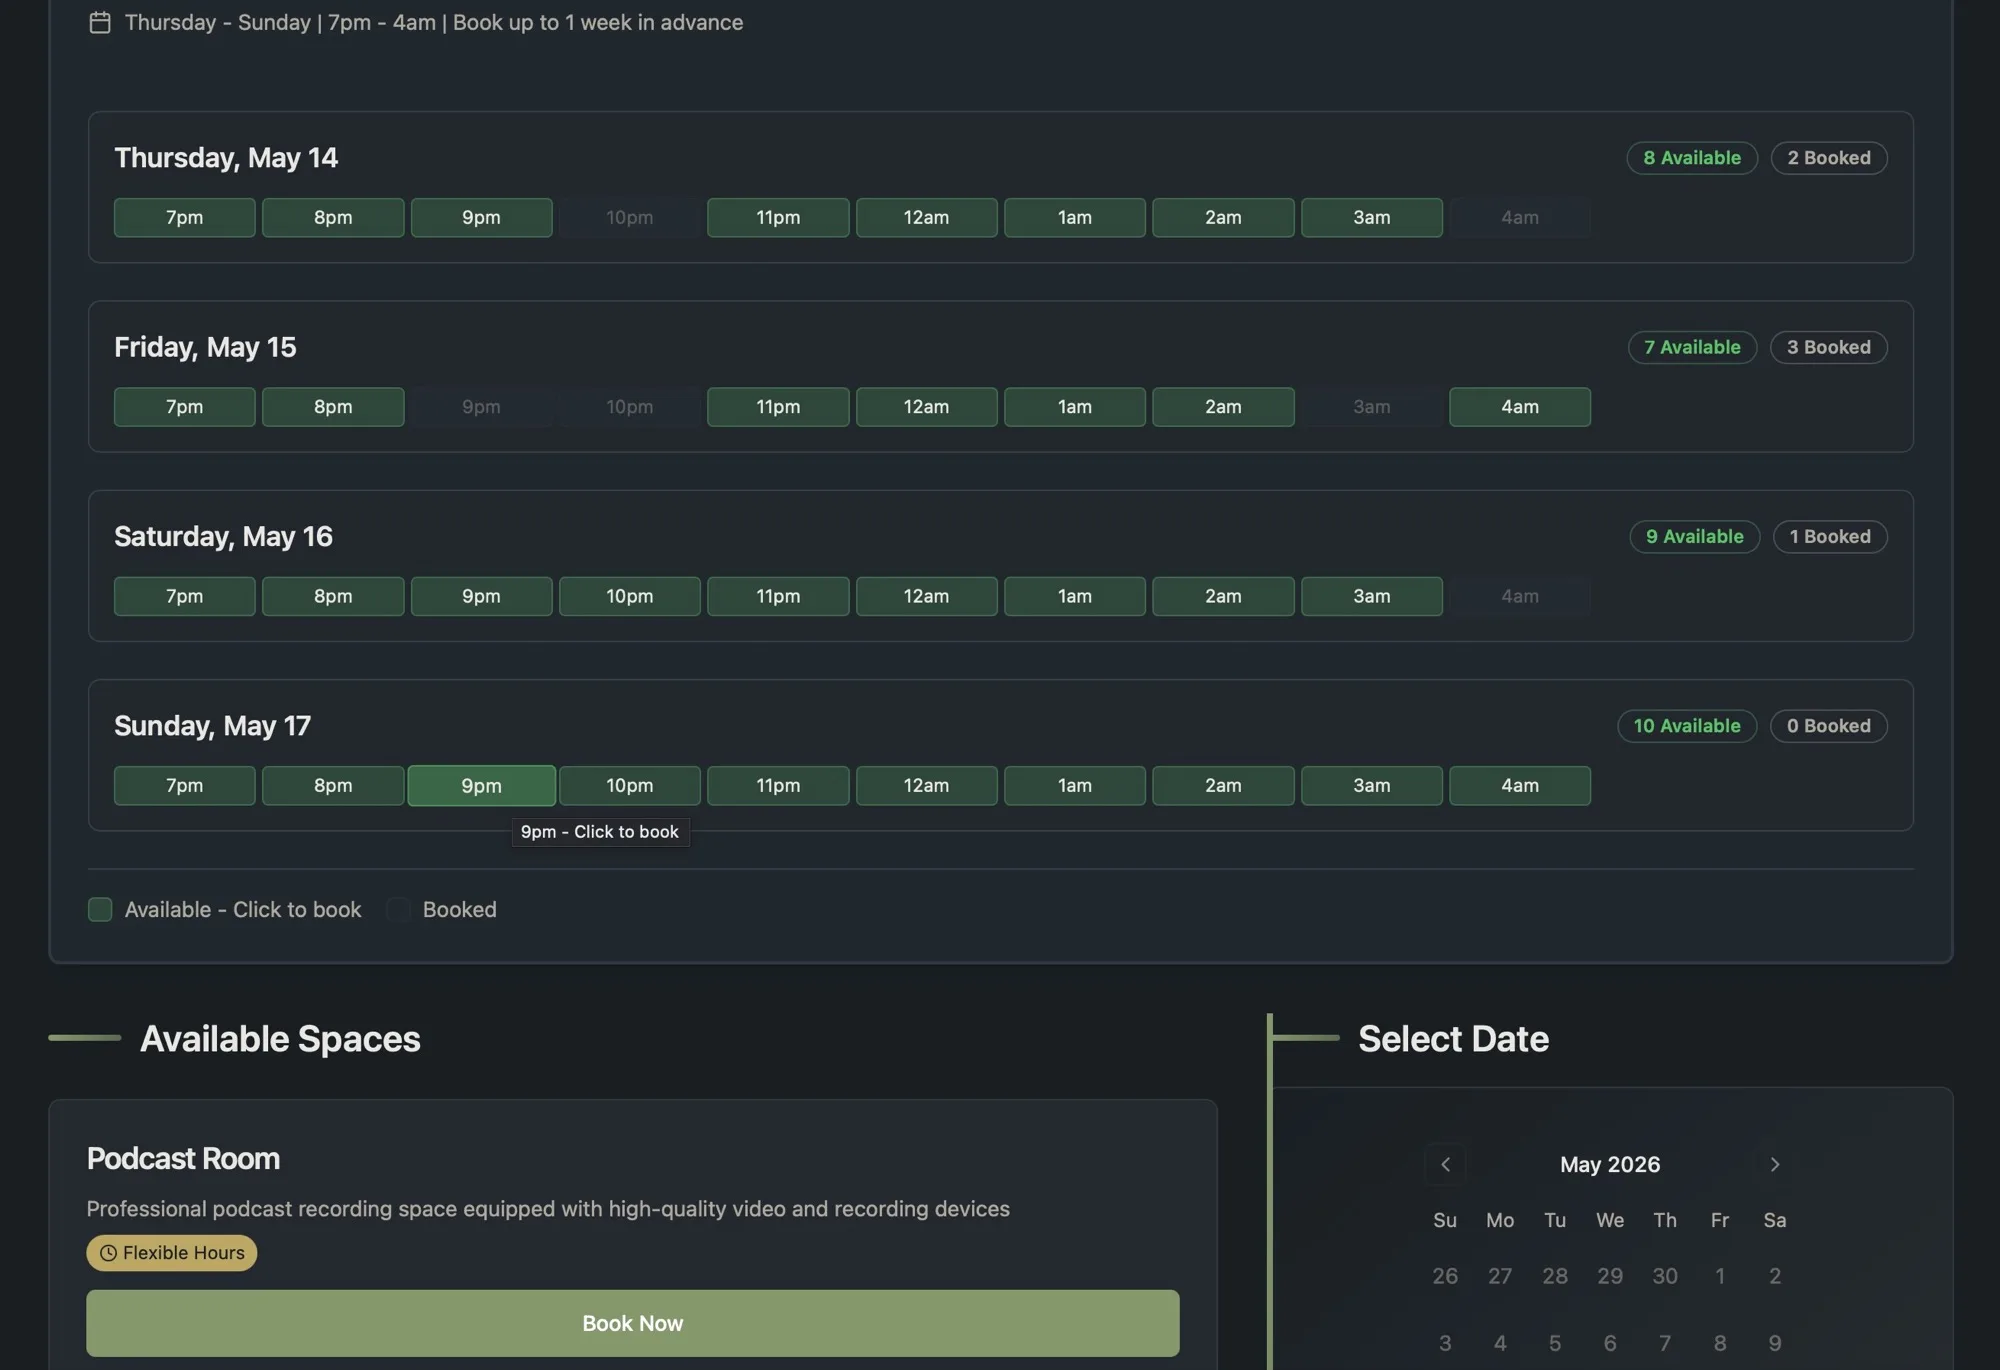Screen dimensions: 2000x1370
Task: Pick the 3am slot on Saturday, May 16
Action: click(x=1372, y=596)
